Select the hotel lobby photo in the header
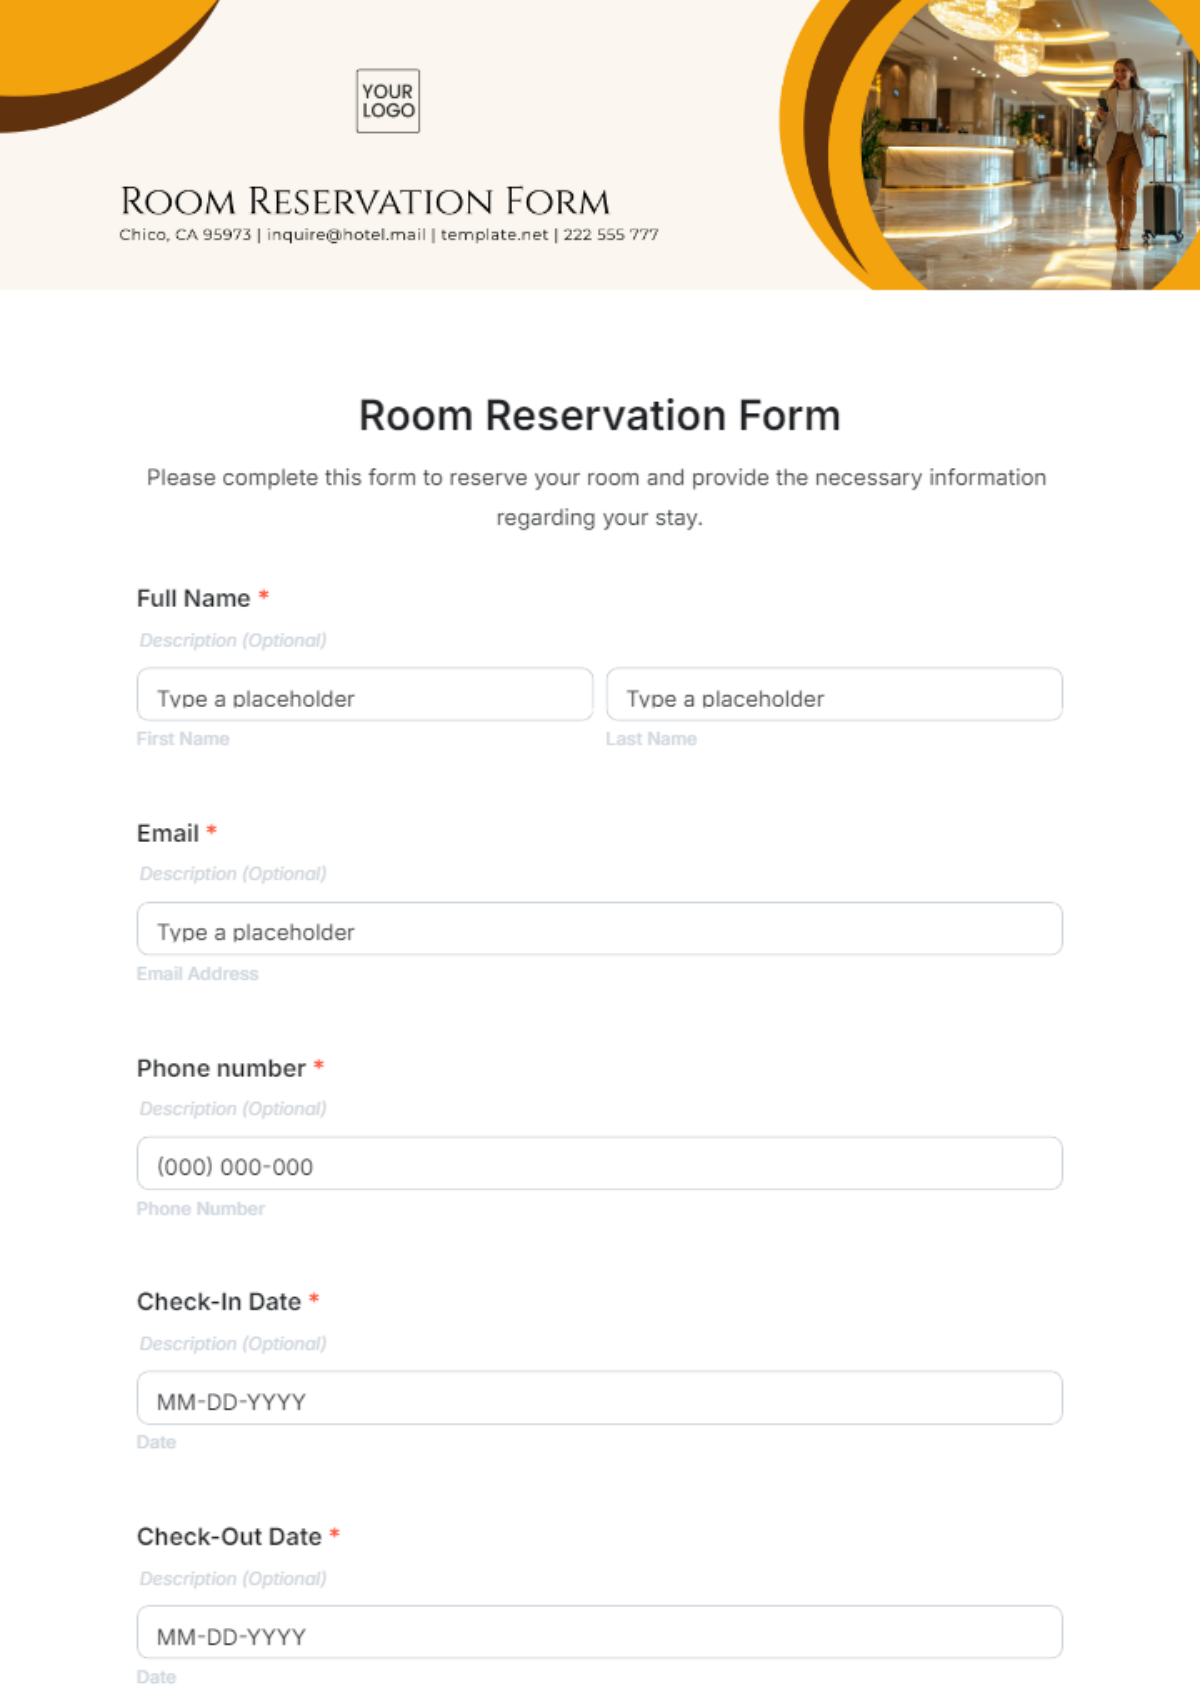Image resolution: width=1200 pixels, height=1700 pixels. pyautogui.click(x=1030, y=140)
